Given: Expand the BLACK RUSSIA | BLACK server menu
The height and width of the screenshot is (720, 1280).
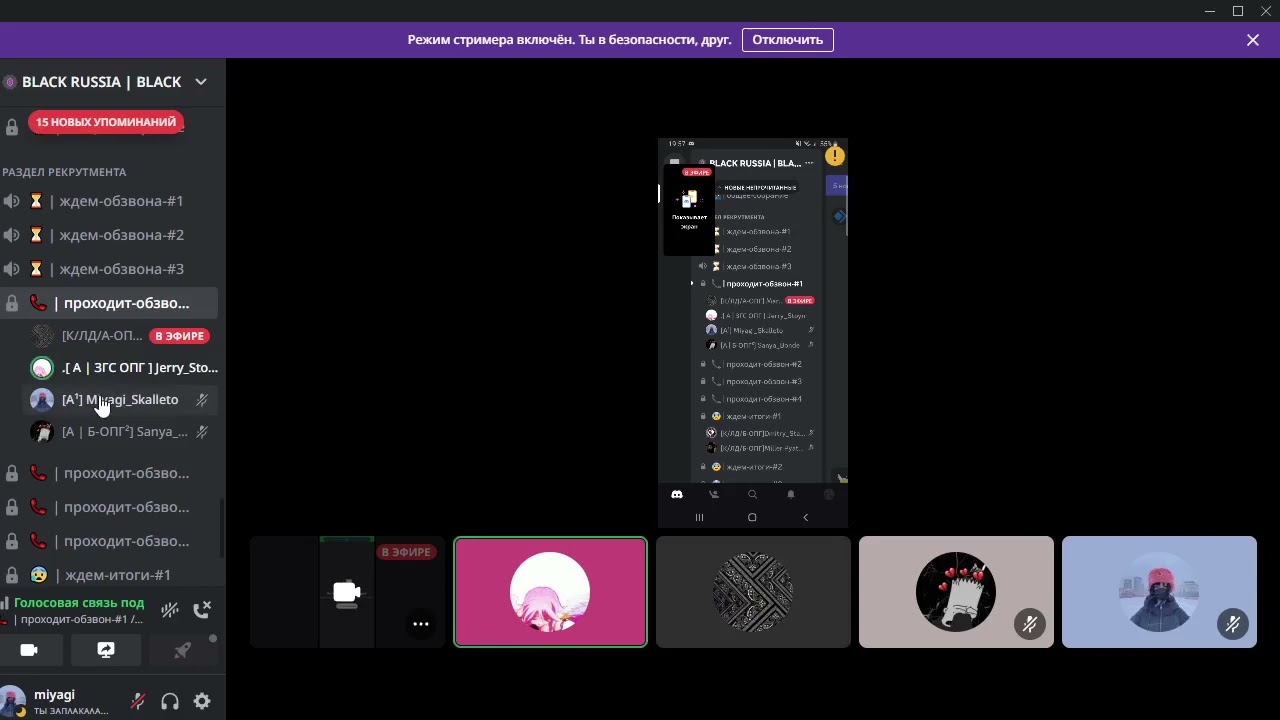Looking at the screenshot, I should pyautogui.click(x=201, y=82).
